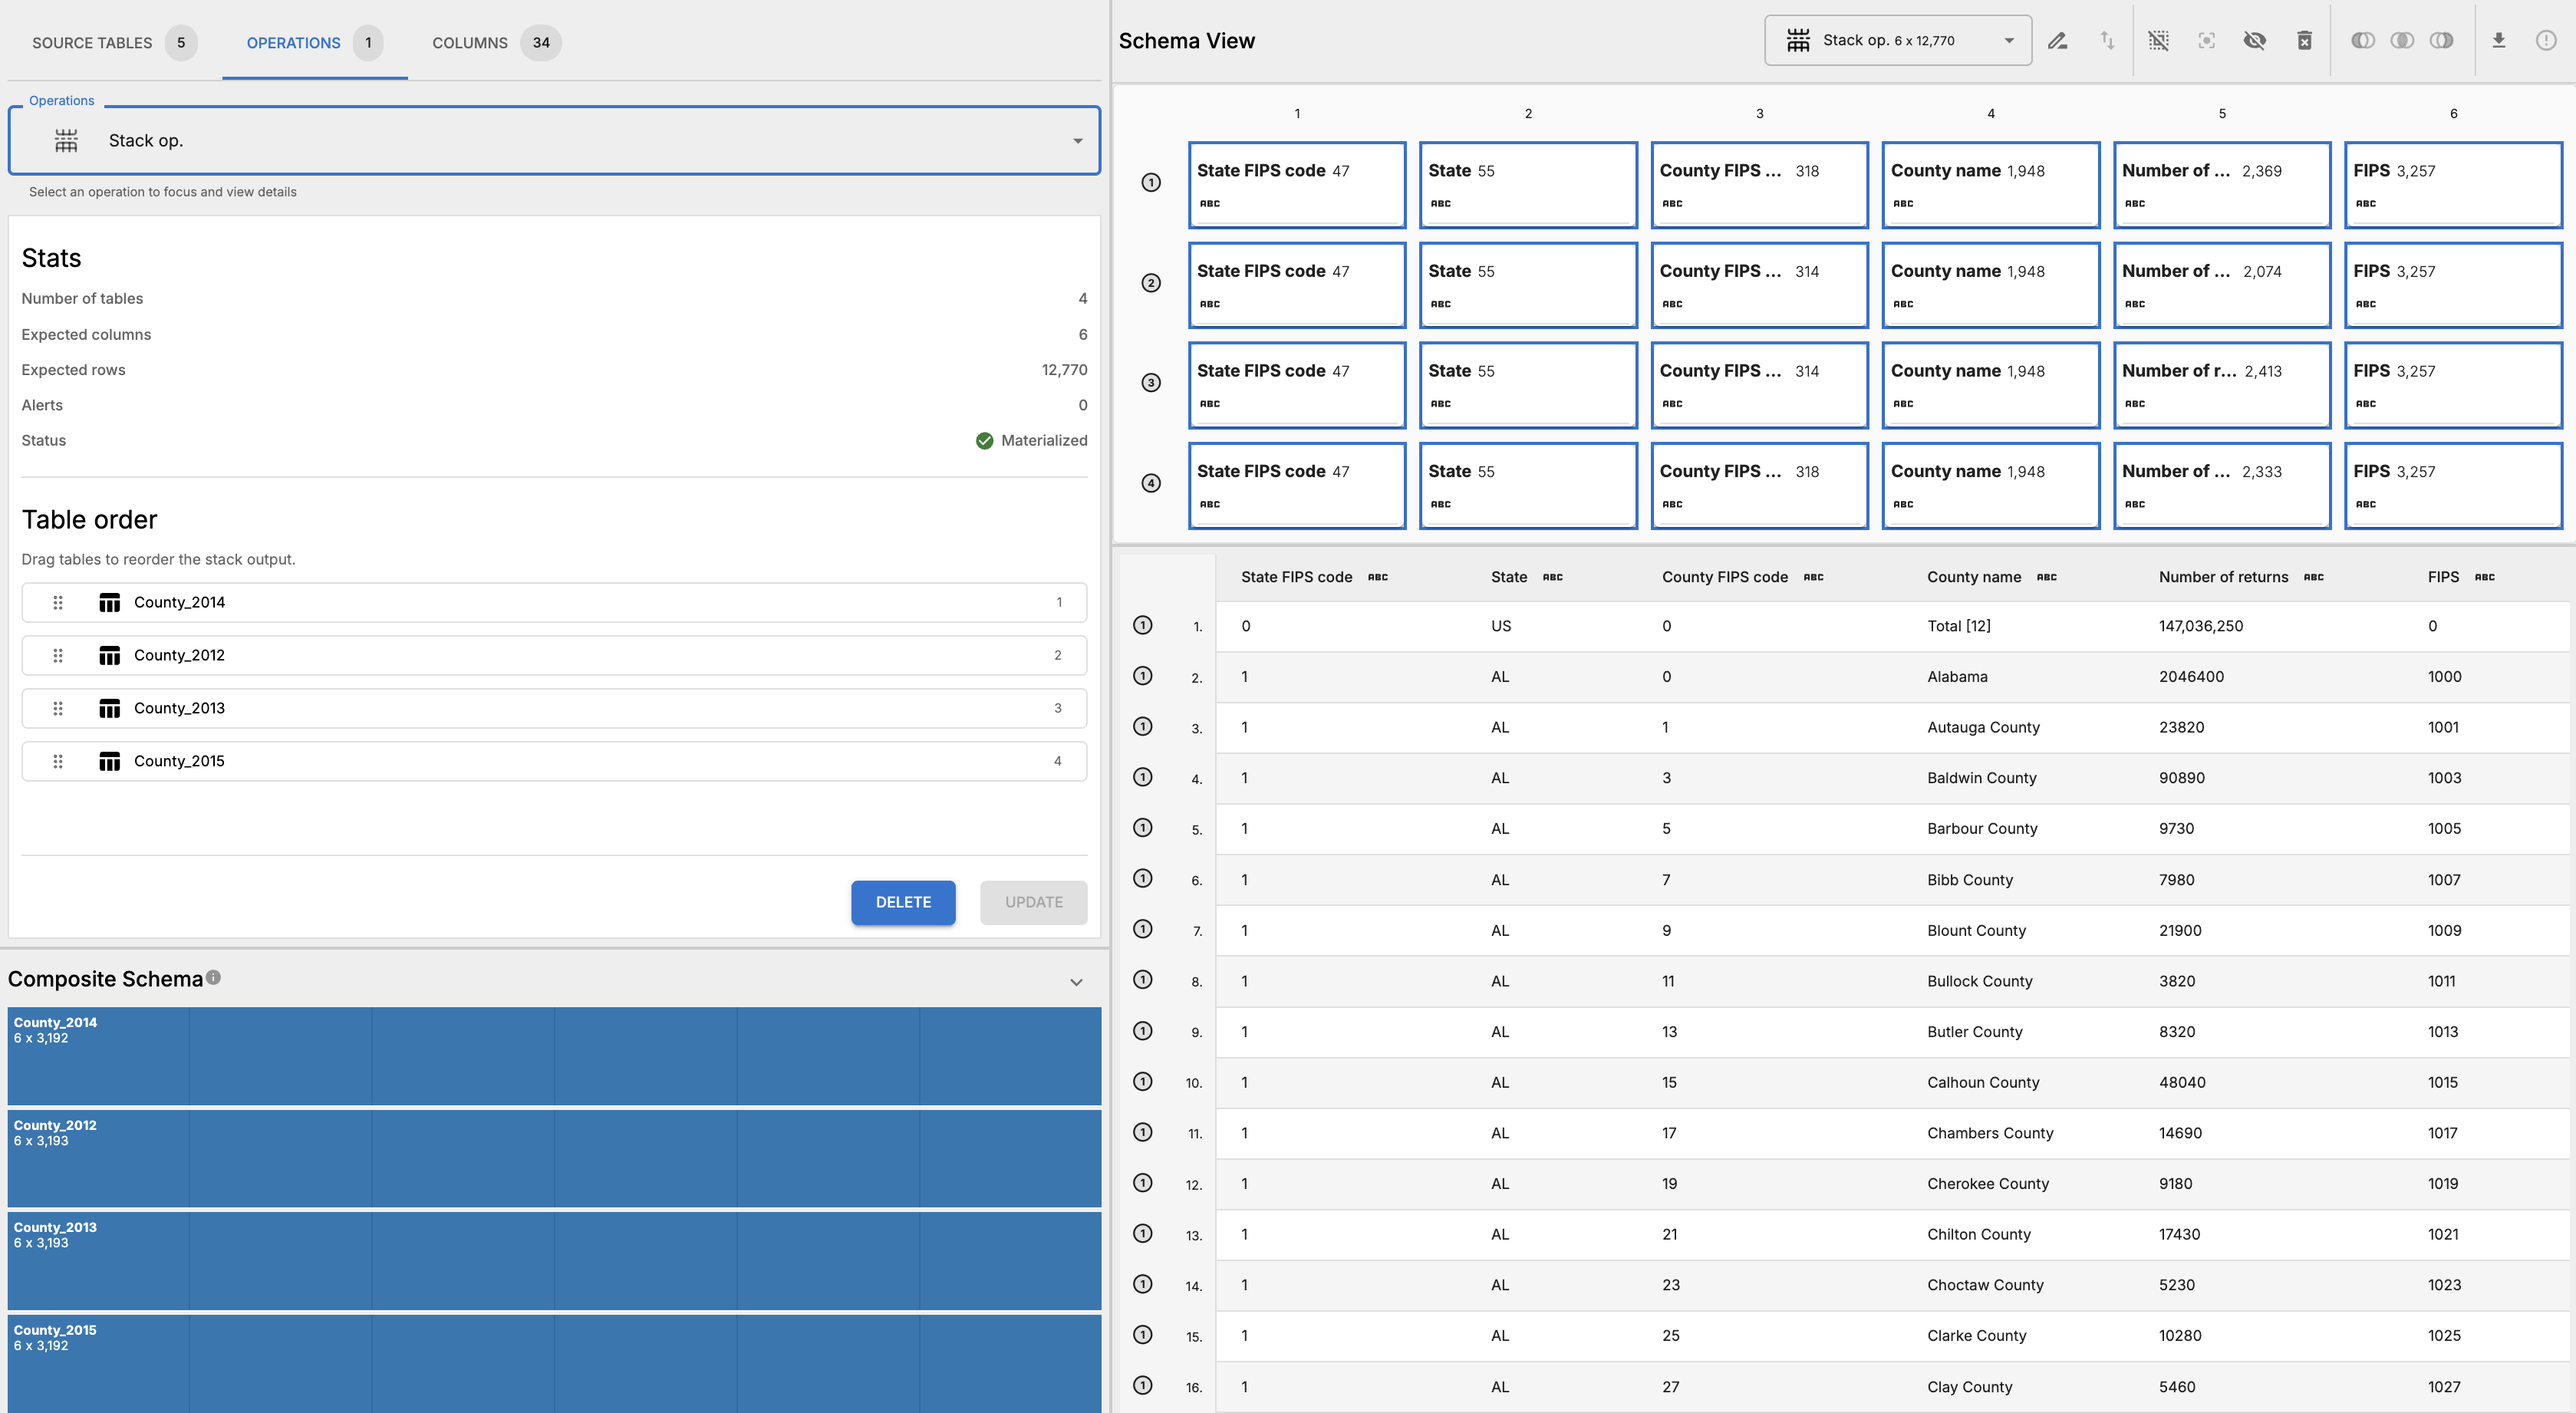
Task: Select Number of 2,369 card in row 1
Action: 2221,185
